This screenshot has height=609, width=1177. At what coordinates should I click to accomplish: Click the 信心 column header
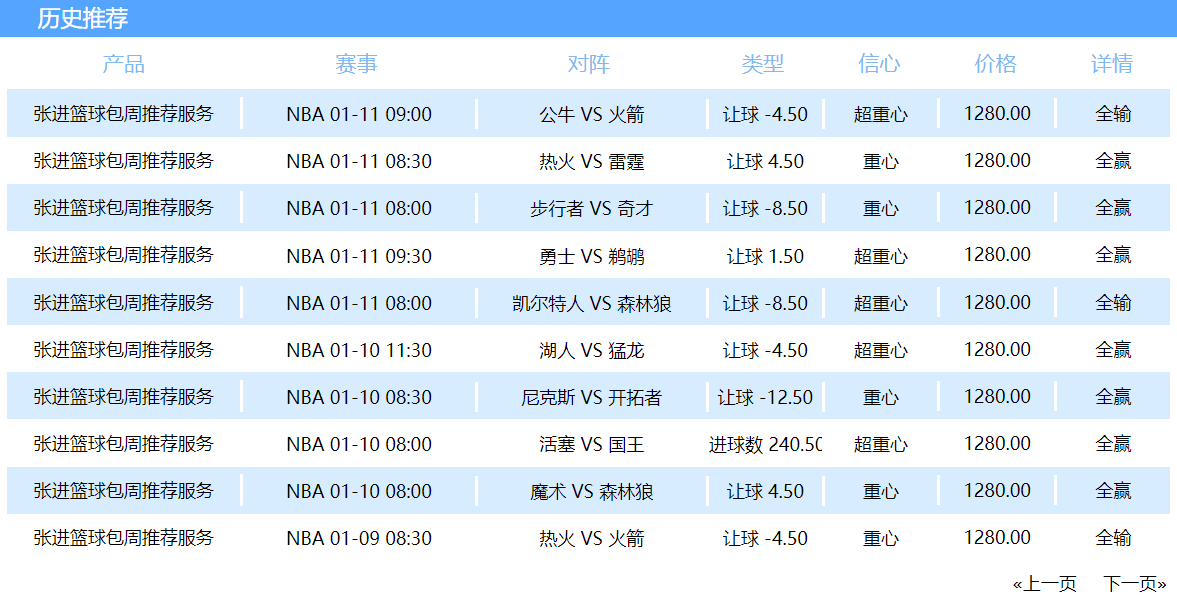tap(879, 64)
